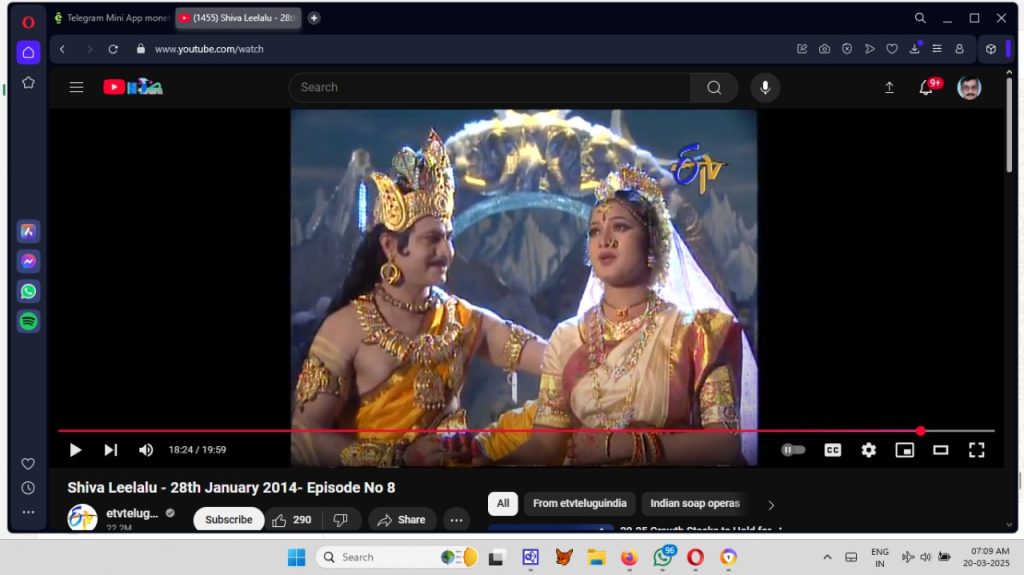Select the Indian soap operas chip
Image resolution: width=1024 pixels, height=575 pixels.
click(x=695, y=503)
